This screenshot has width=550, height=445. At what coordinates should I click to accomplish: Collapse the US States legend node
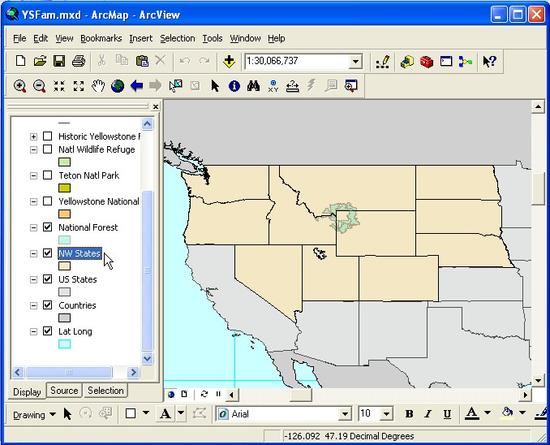33,279
